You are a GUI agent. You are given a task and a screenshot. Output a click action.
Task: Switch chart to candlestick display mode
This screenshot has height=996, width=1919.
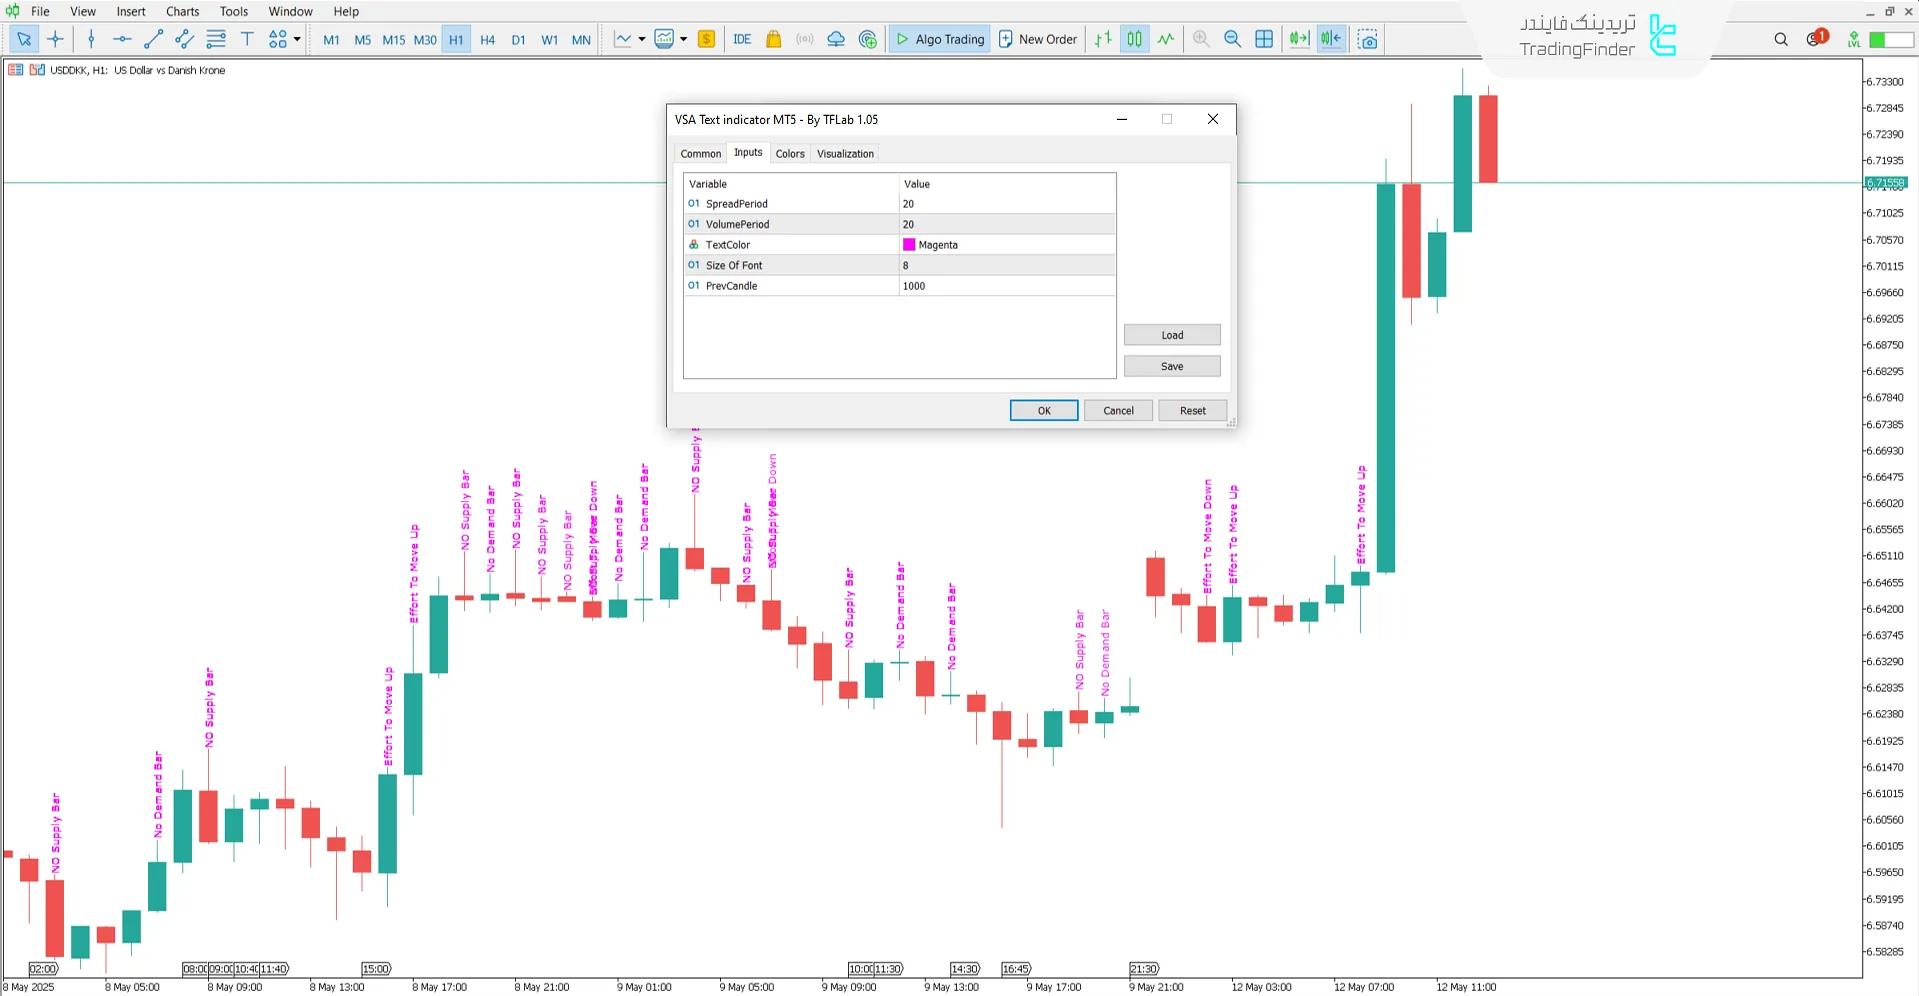click(1134, 39)
